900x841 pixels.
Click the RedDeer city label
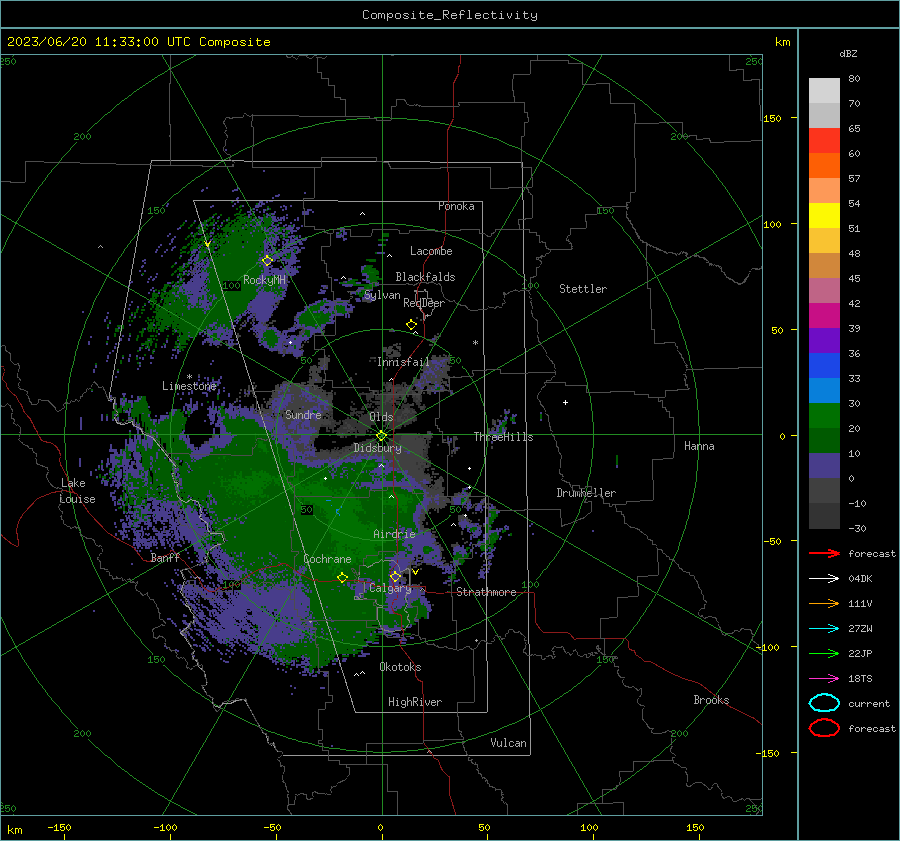pyautogui.click(x=424, y=303)
